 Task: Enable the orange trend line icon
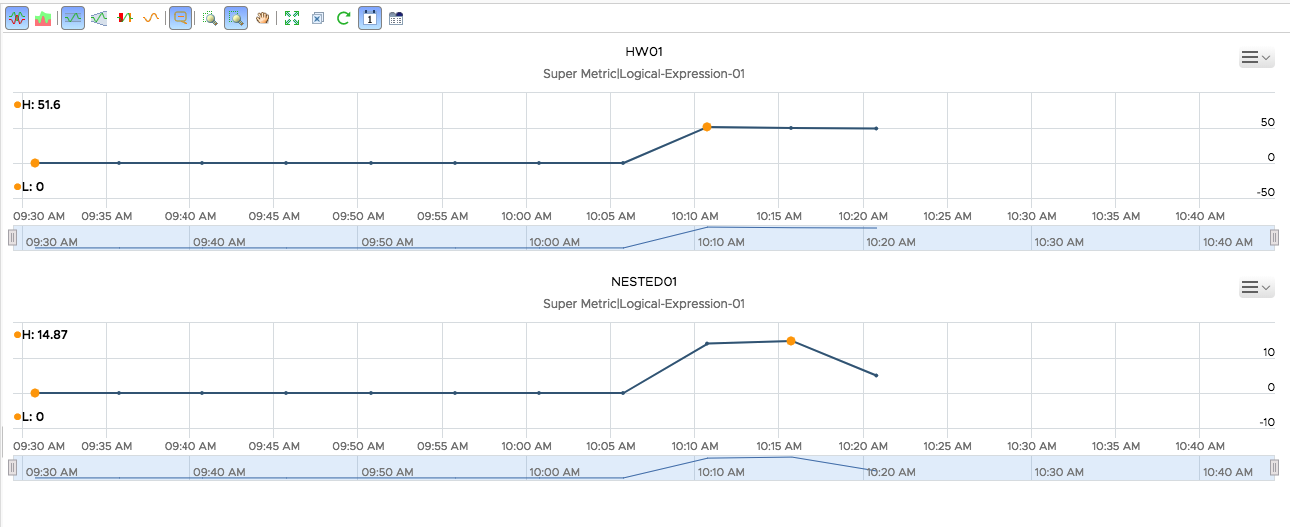tap(151, 18)
